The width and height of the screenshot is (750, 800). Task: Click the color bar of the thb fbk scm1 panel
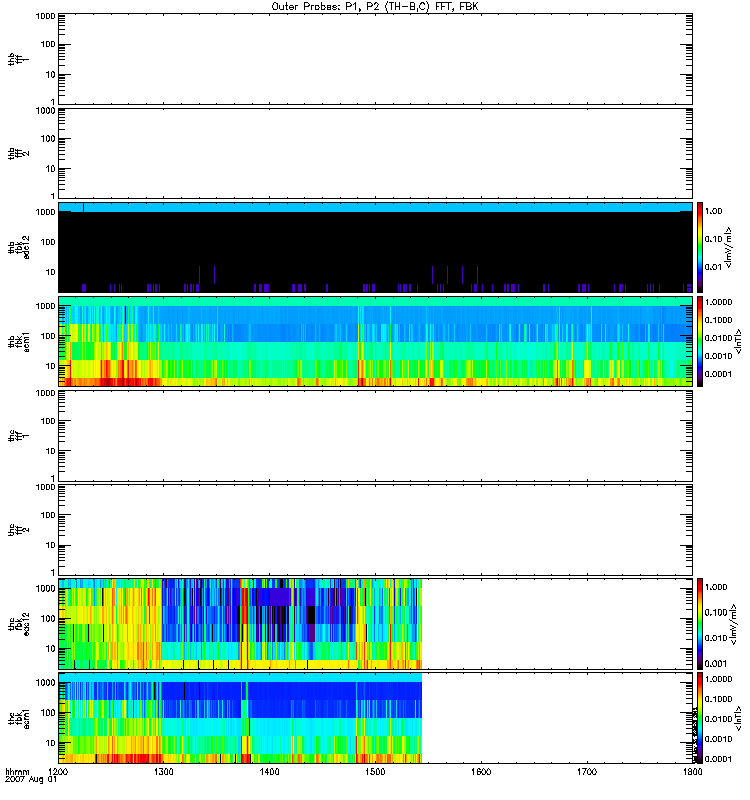(x=700, y=341)
